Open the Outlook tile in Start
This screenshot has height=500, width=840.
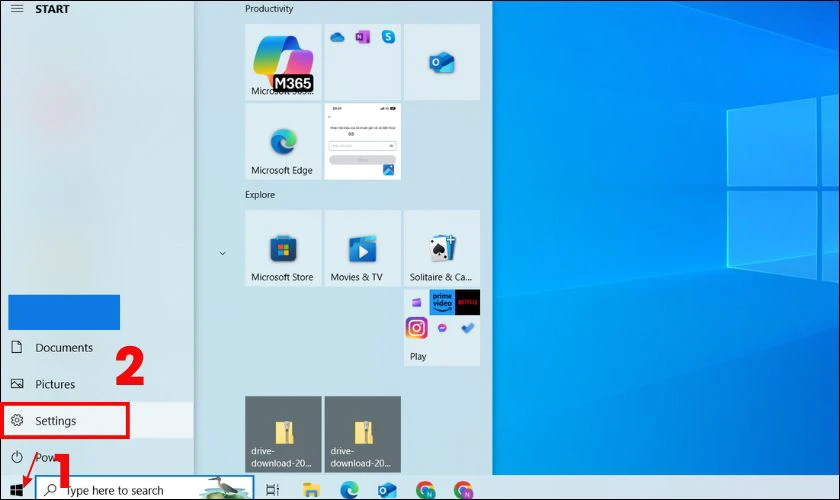point(442,62)
